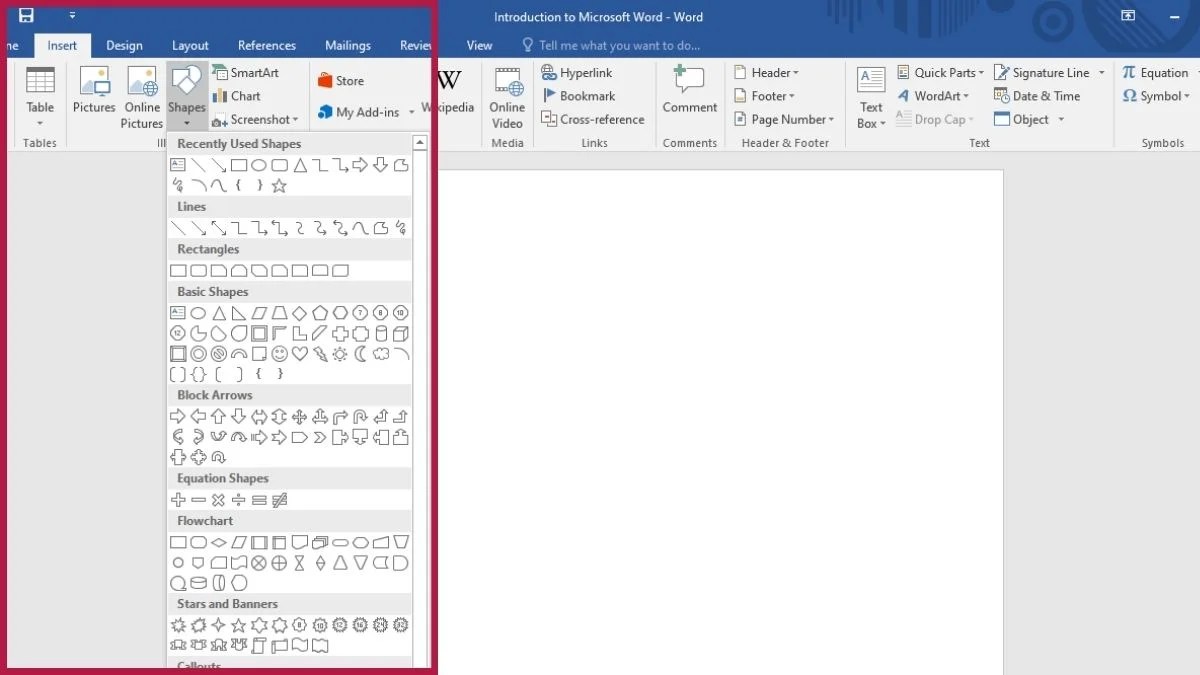Open Online Pictures

click(142, 96)
